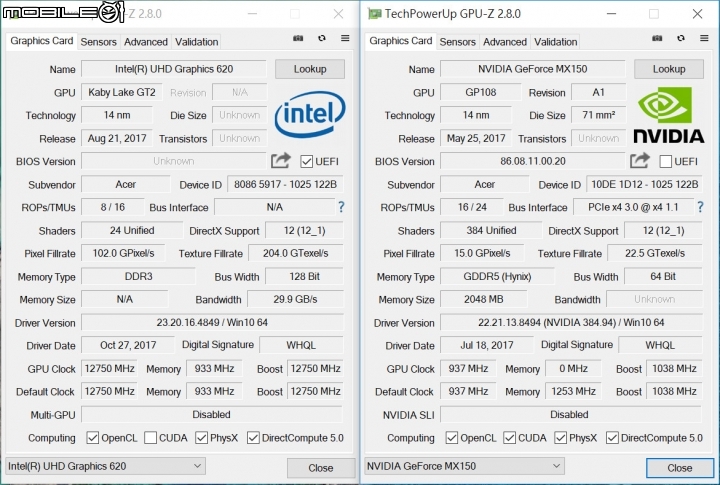Click Multi-GPU field showing Disabled
Viewport: 720px width, 485px height.
click(x=212, y=414)
